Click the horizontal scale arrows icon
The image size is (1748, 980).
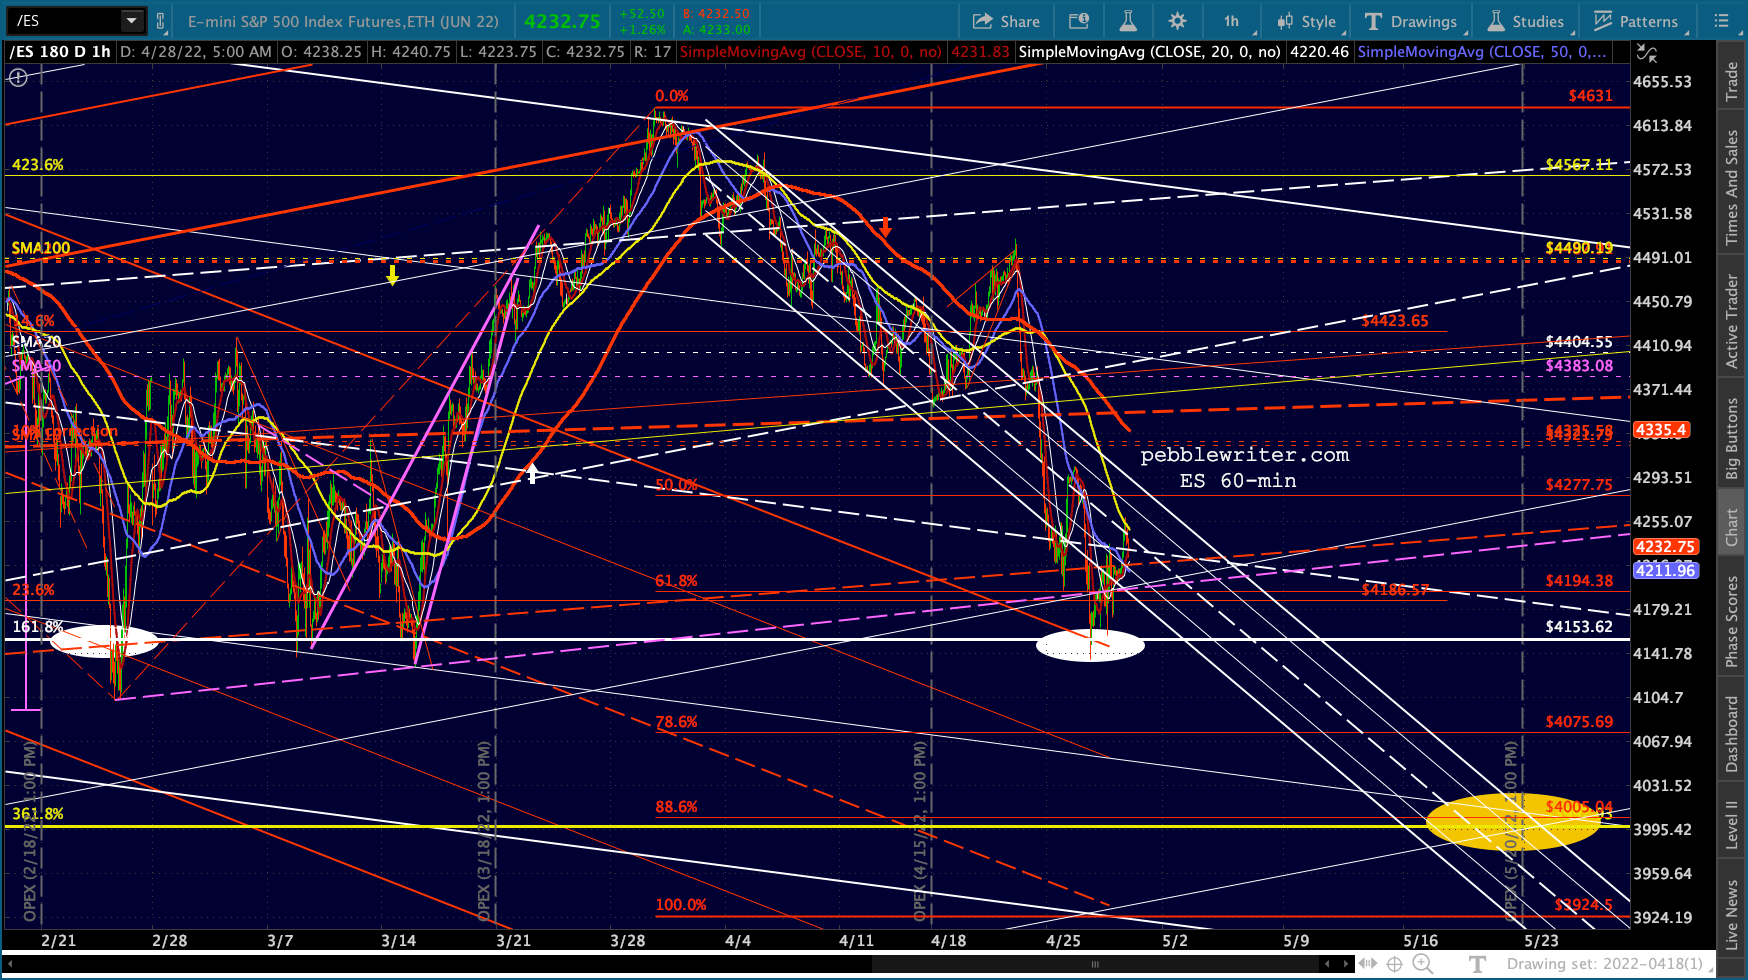[1367, 964]
